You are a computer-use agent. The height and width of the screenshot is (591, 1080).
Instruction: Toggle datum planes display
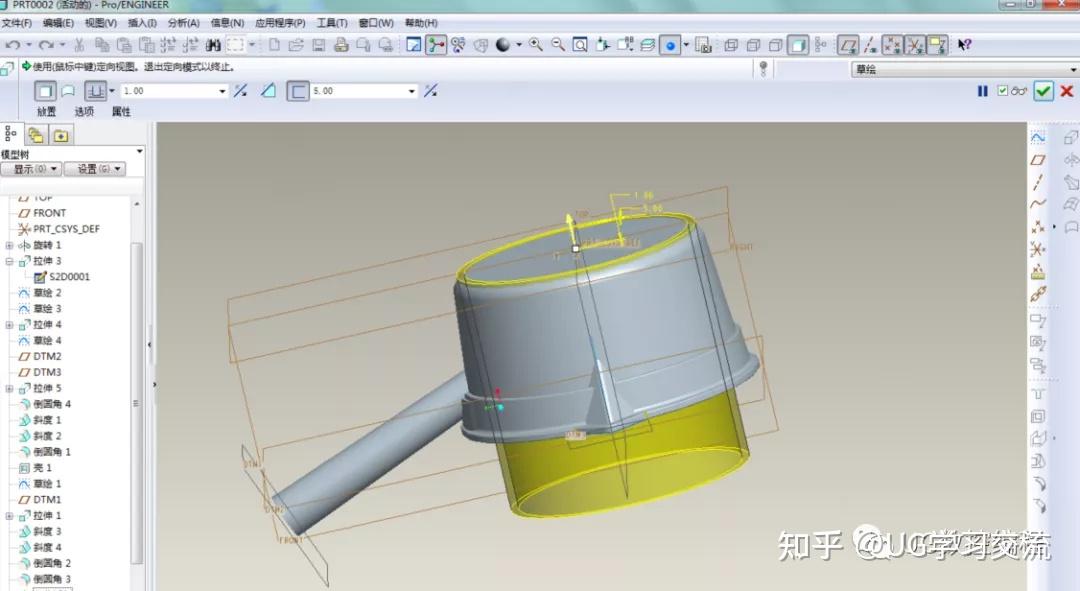coord(848,45)
